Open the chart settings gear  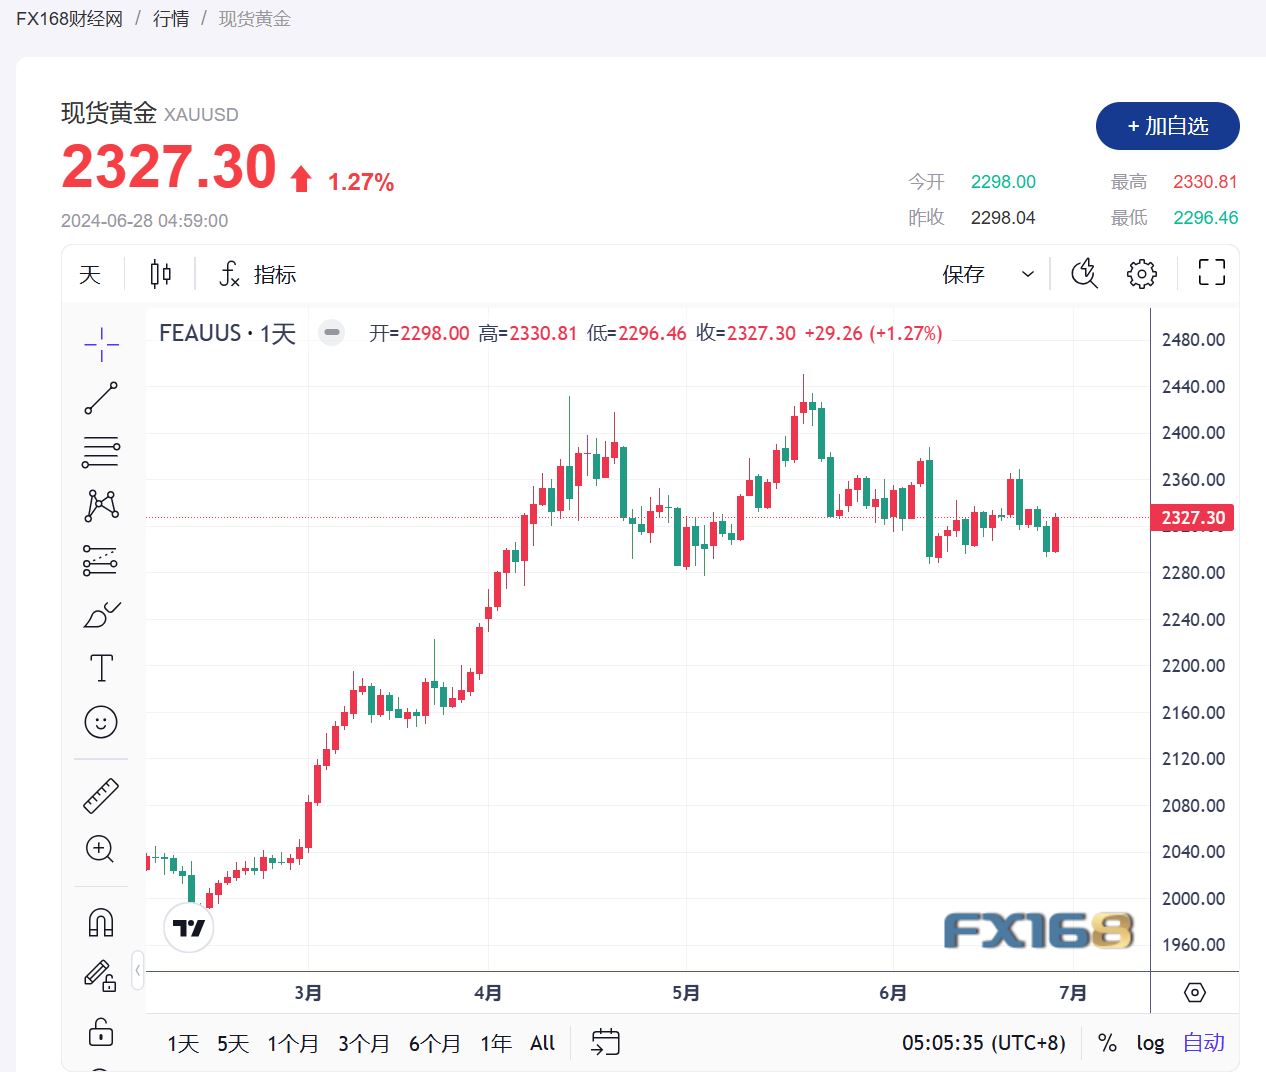click(x=1141, y=273)
